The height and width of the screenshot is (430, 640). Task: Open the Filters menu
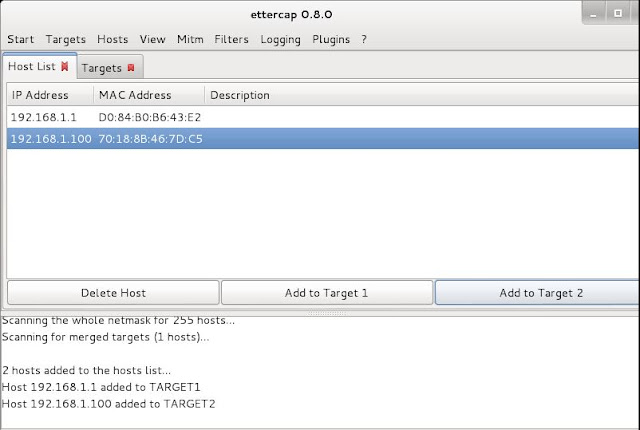[231, 39]
